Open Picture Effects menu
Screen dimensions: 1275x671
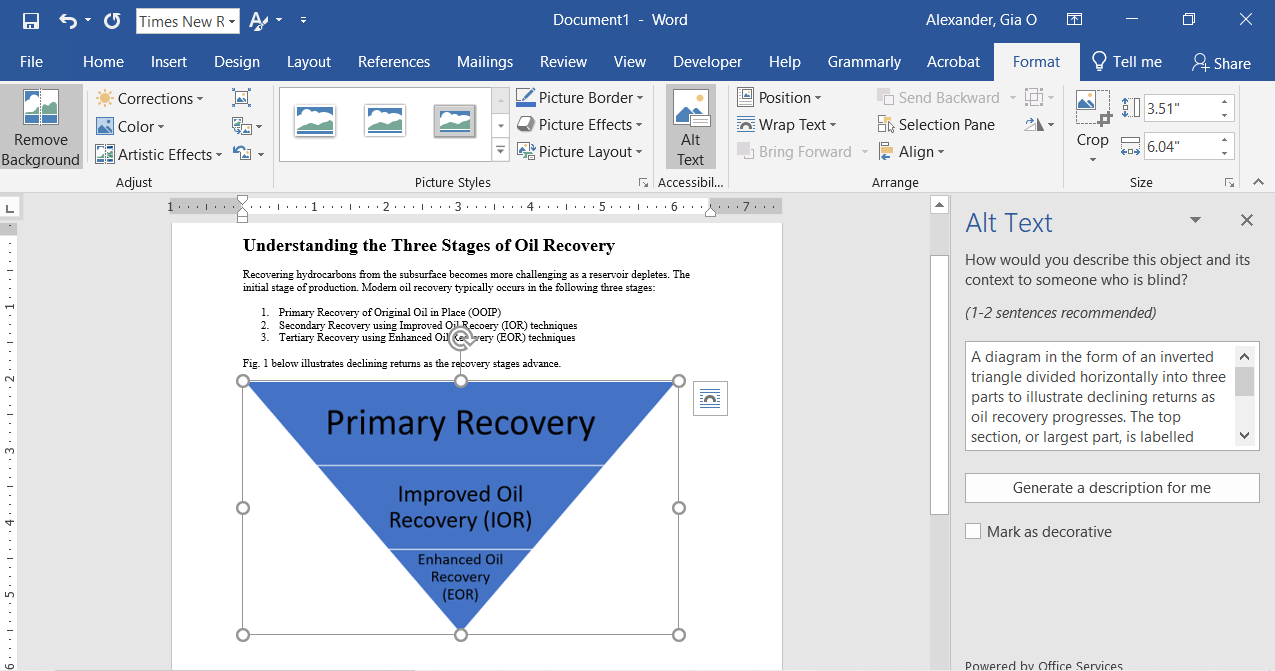click(580, 125)
